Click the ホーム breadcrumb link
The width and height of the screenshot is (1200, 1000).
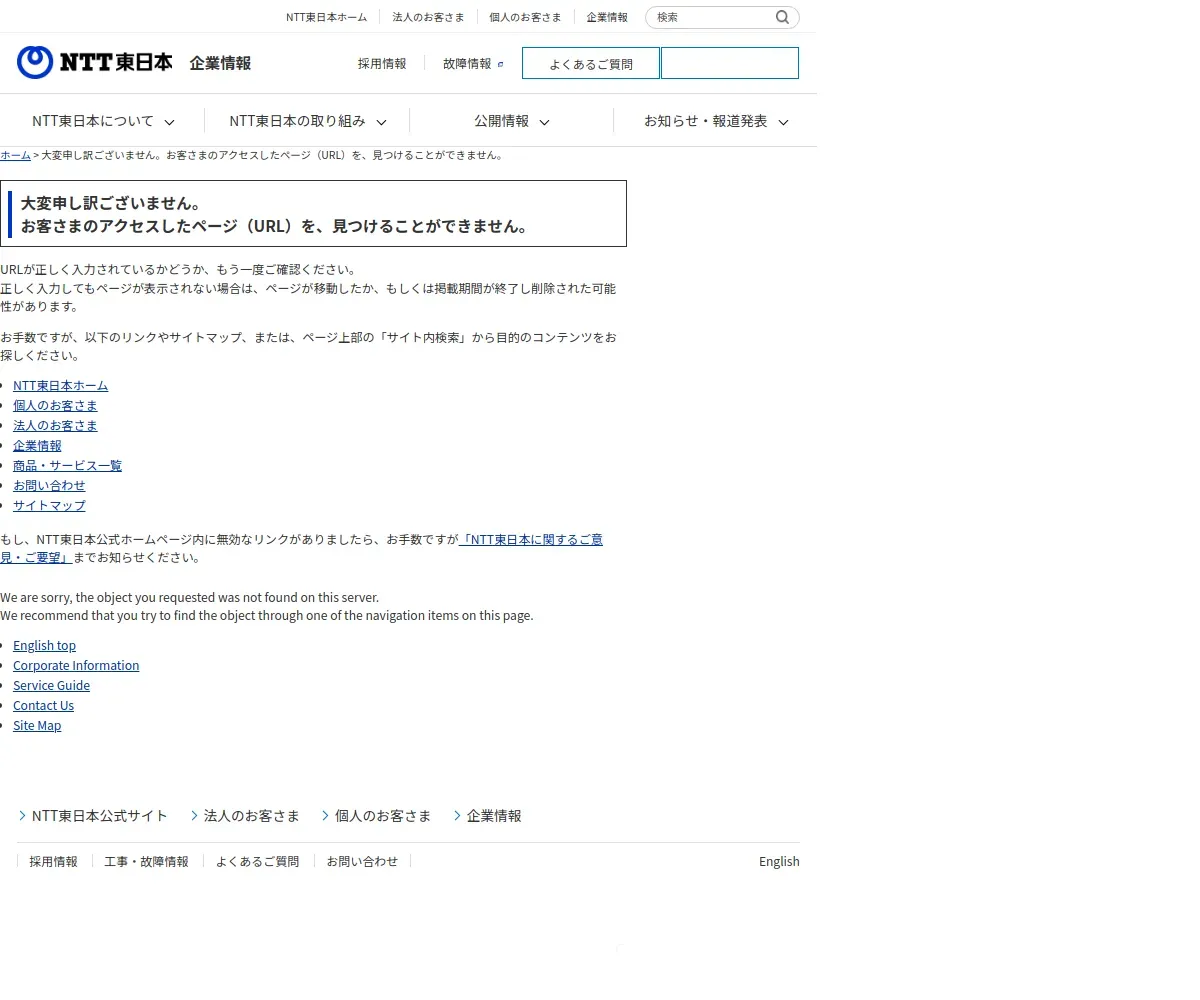tap(15, 155)
